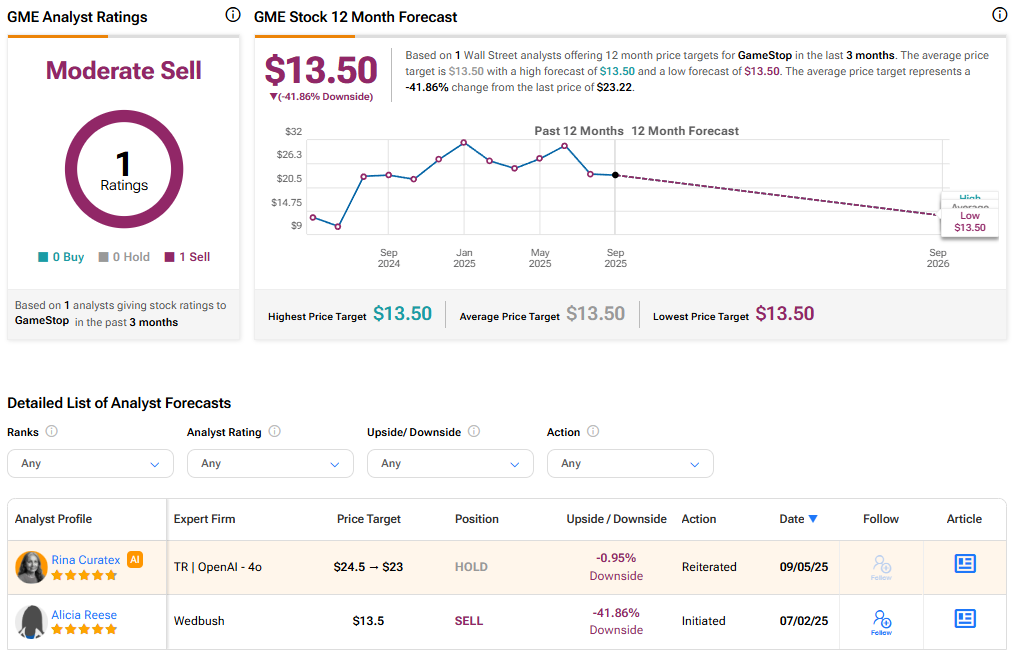The image size is (1013, 655).
Task: Click the Moderate Sell consensus heading
Action: tap(123, 70)
